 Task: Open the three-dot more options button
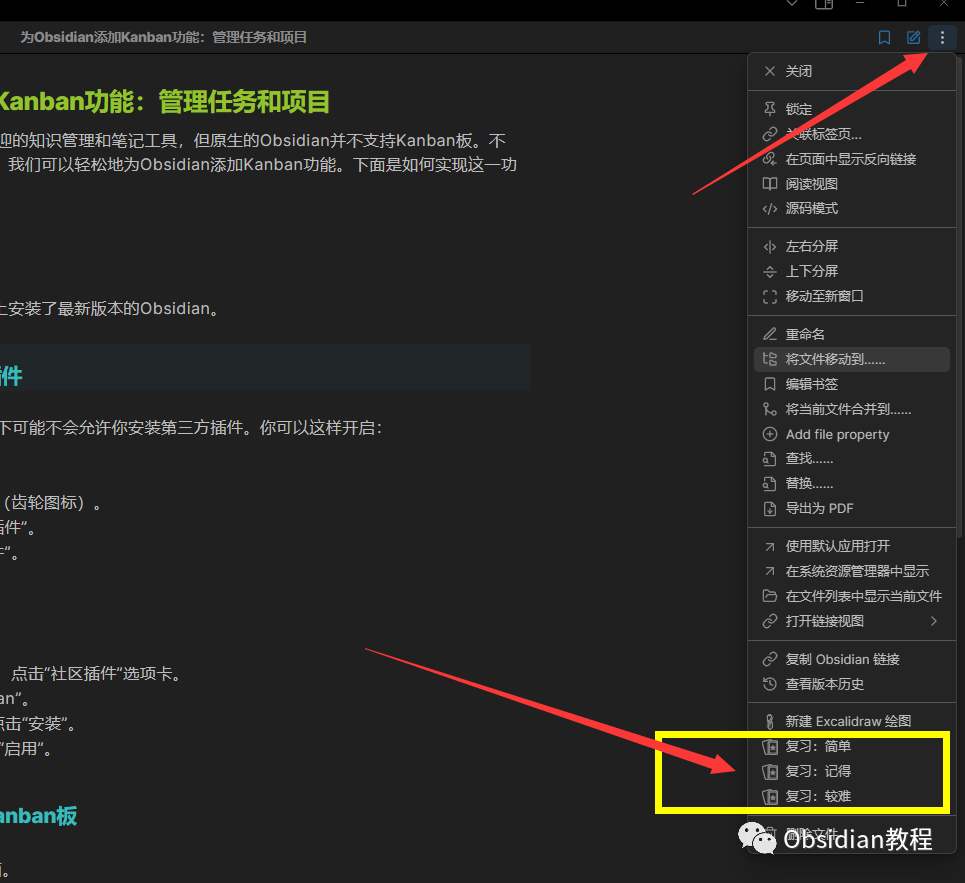(942, 38)
